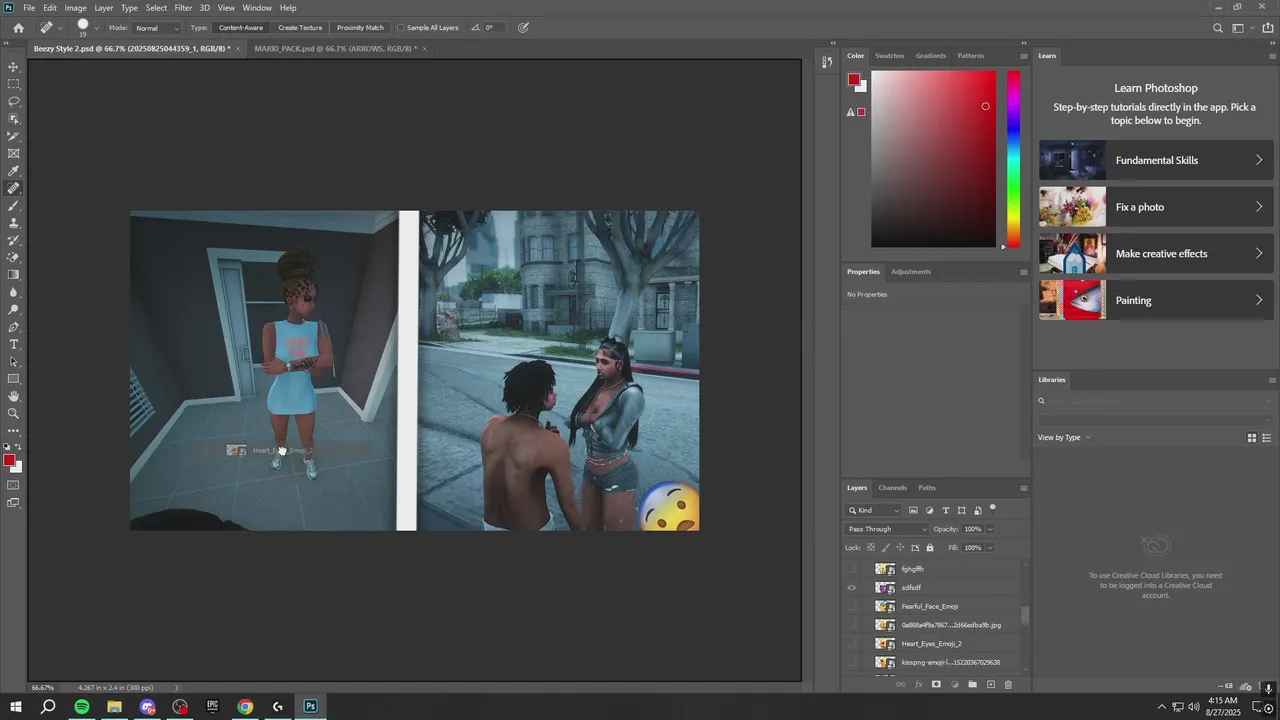Viewport: 1280px width, 720px height.
Task: Select the Gradient tool
Action: pyautogui.click(x=14, y=275)
